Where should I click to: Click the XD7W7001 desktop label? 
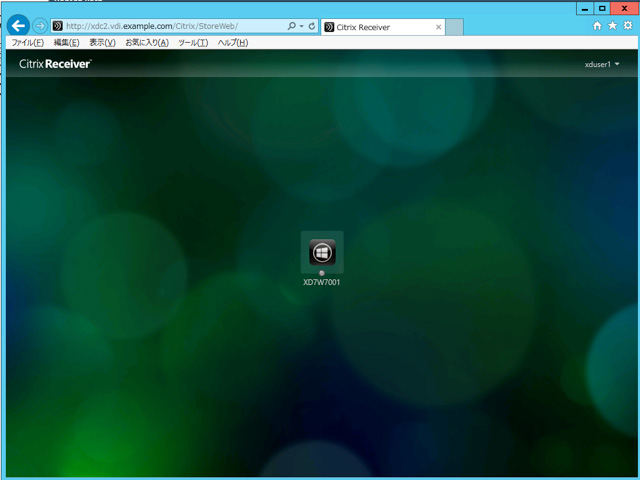tap(322, 282)
